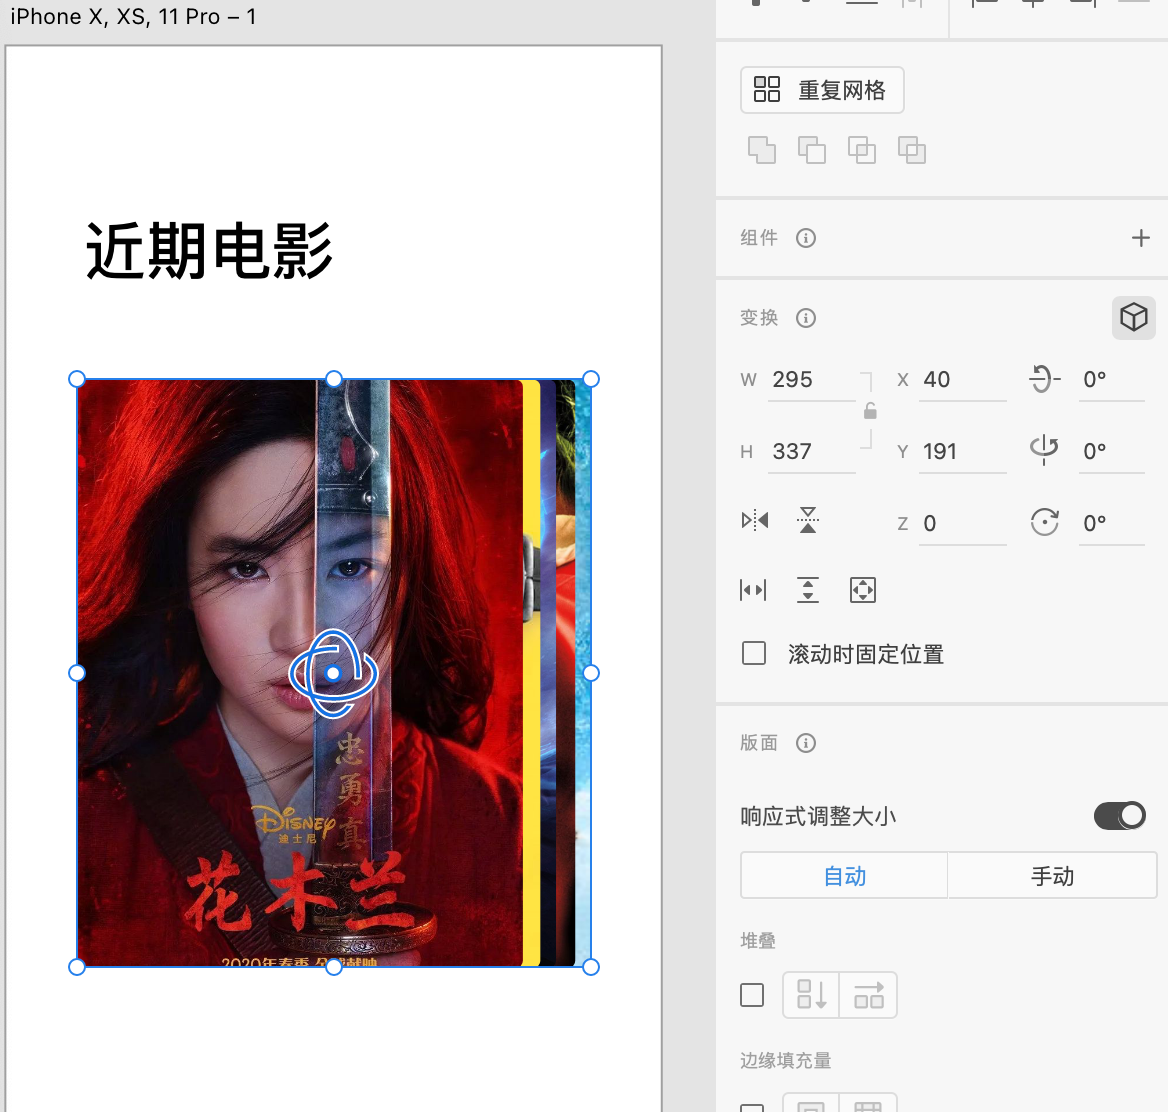Click the Z position field showing 0
The image size is (1168, 1112).
pyautogui.click(x=962, y=524)
